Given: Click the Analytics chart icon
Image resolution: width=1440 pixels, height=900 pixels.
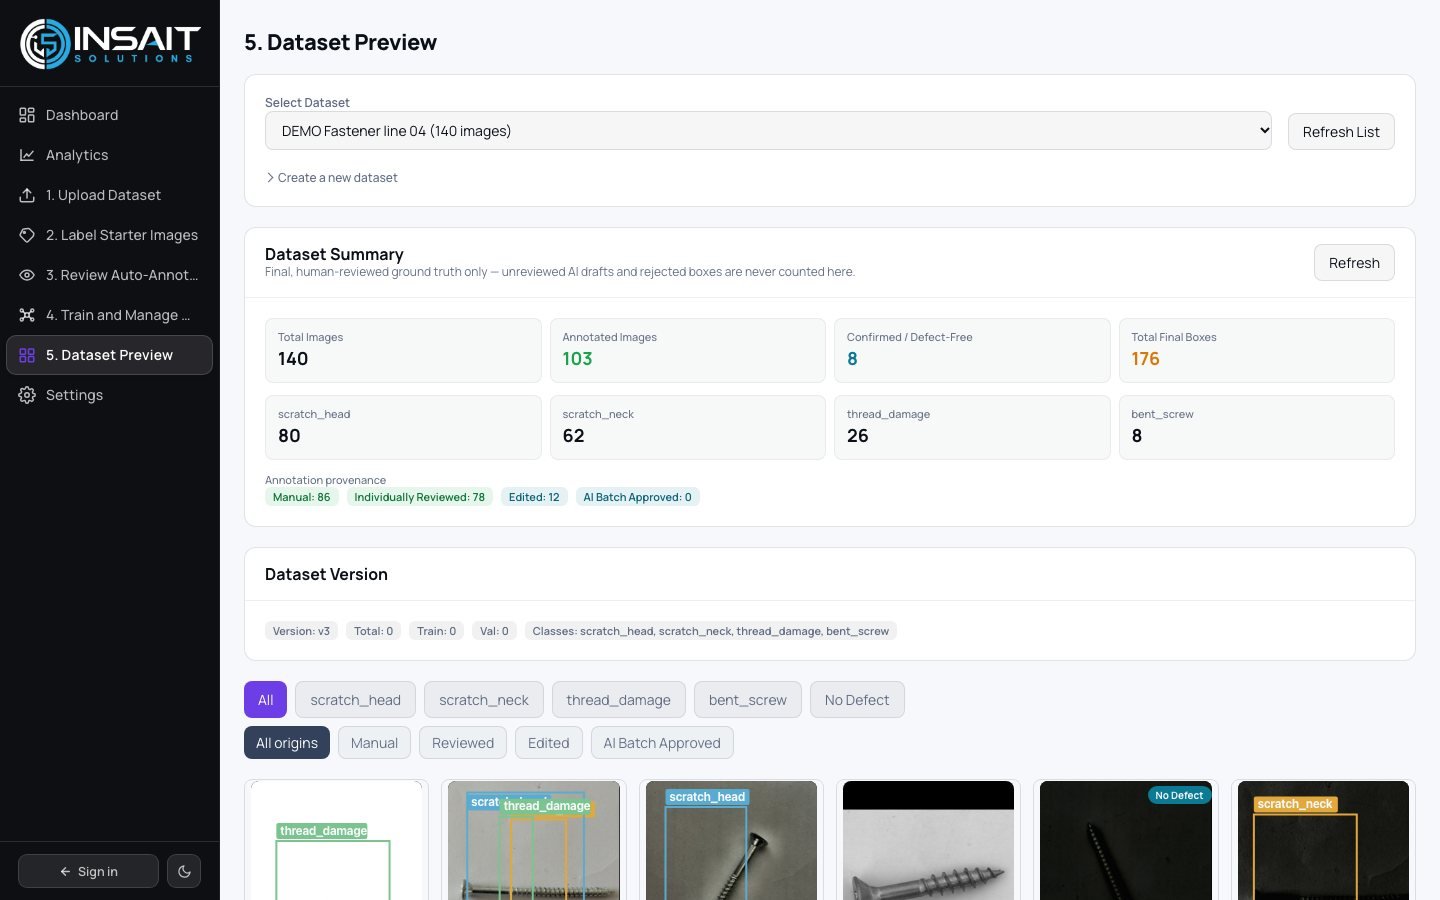Looking at the screenshot, I should coord(27,155).
